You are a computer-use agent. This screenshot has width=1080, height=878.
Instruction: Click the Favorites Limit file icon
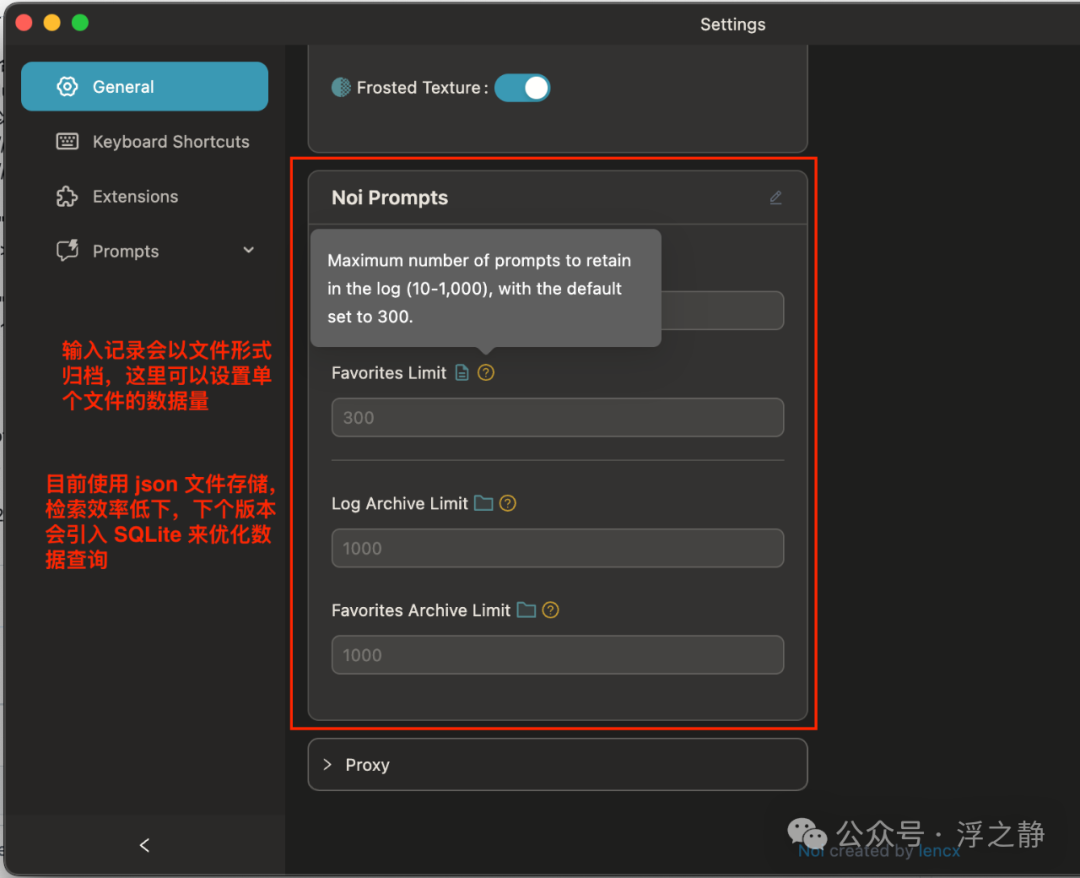[x=462, y=373]
